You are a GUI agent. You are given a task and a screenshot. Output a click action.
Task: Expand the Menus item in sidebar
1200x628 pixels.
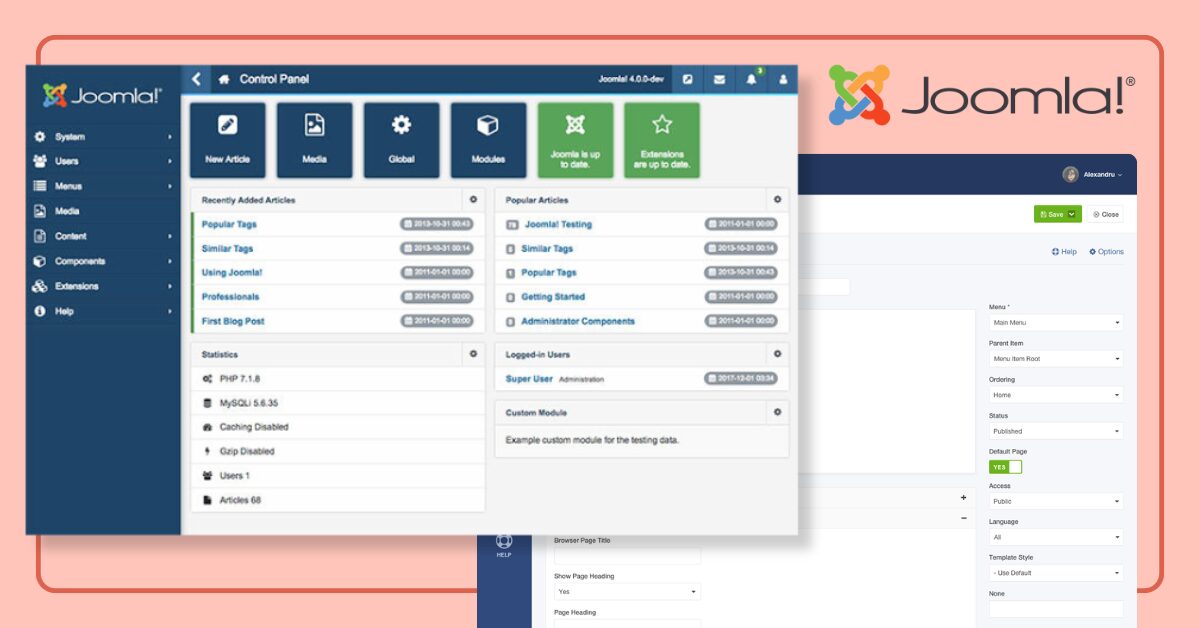(x=104, y=186)
